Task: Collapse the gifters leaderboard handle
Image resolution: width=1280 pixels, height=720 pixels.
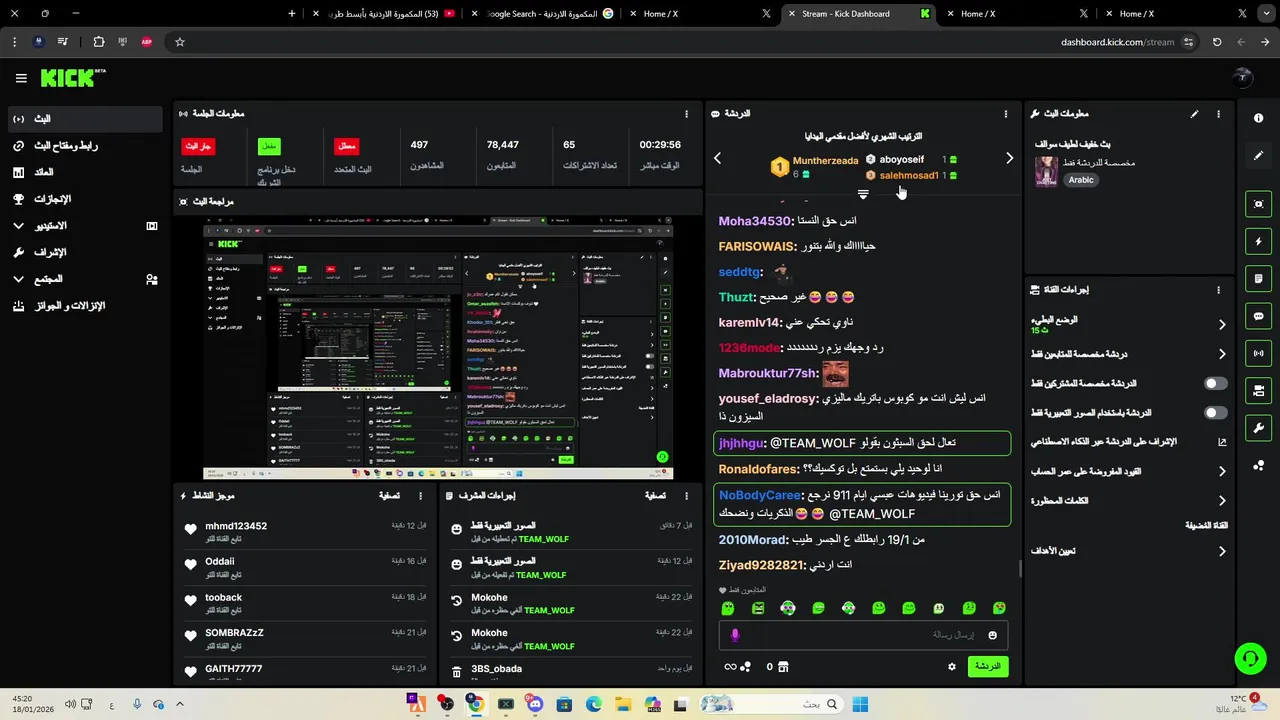Action: [x=863, y=194]
